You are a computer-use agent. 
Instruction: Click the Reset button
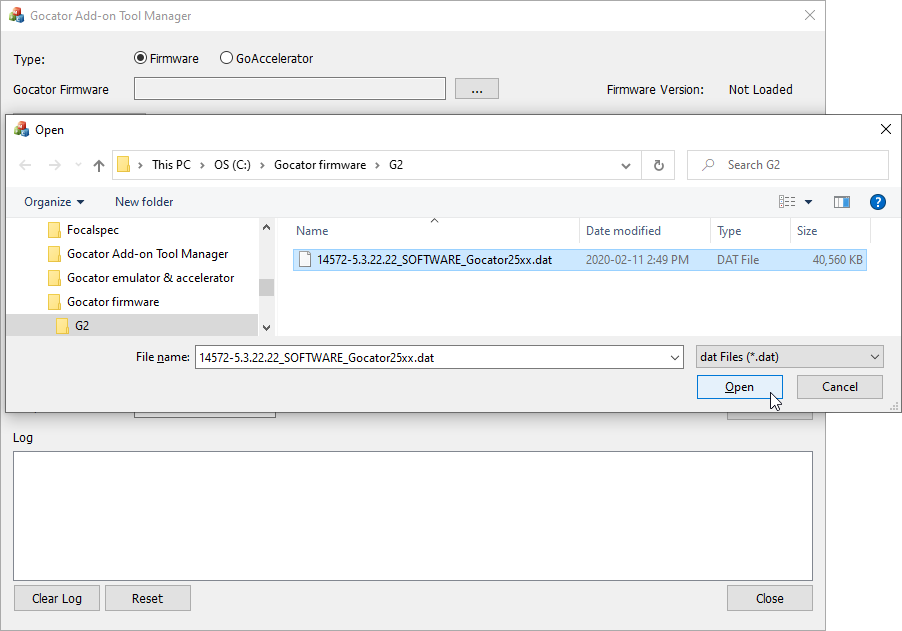pos(148,598)
